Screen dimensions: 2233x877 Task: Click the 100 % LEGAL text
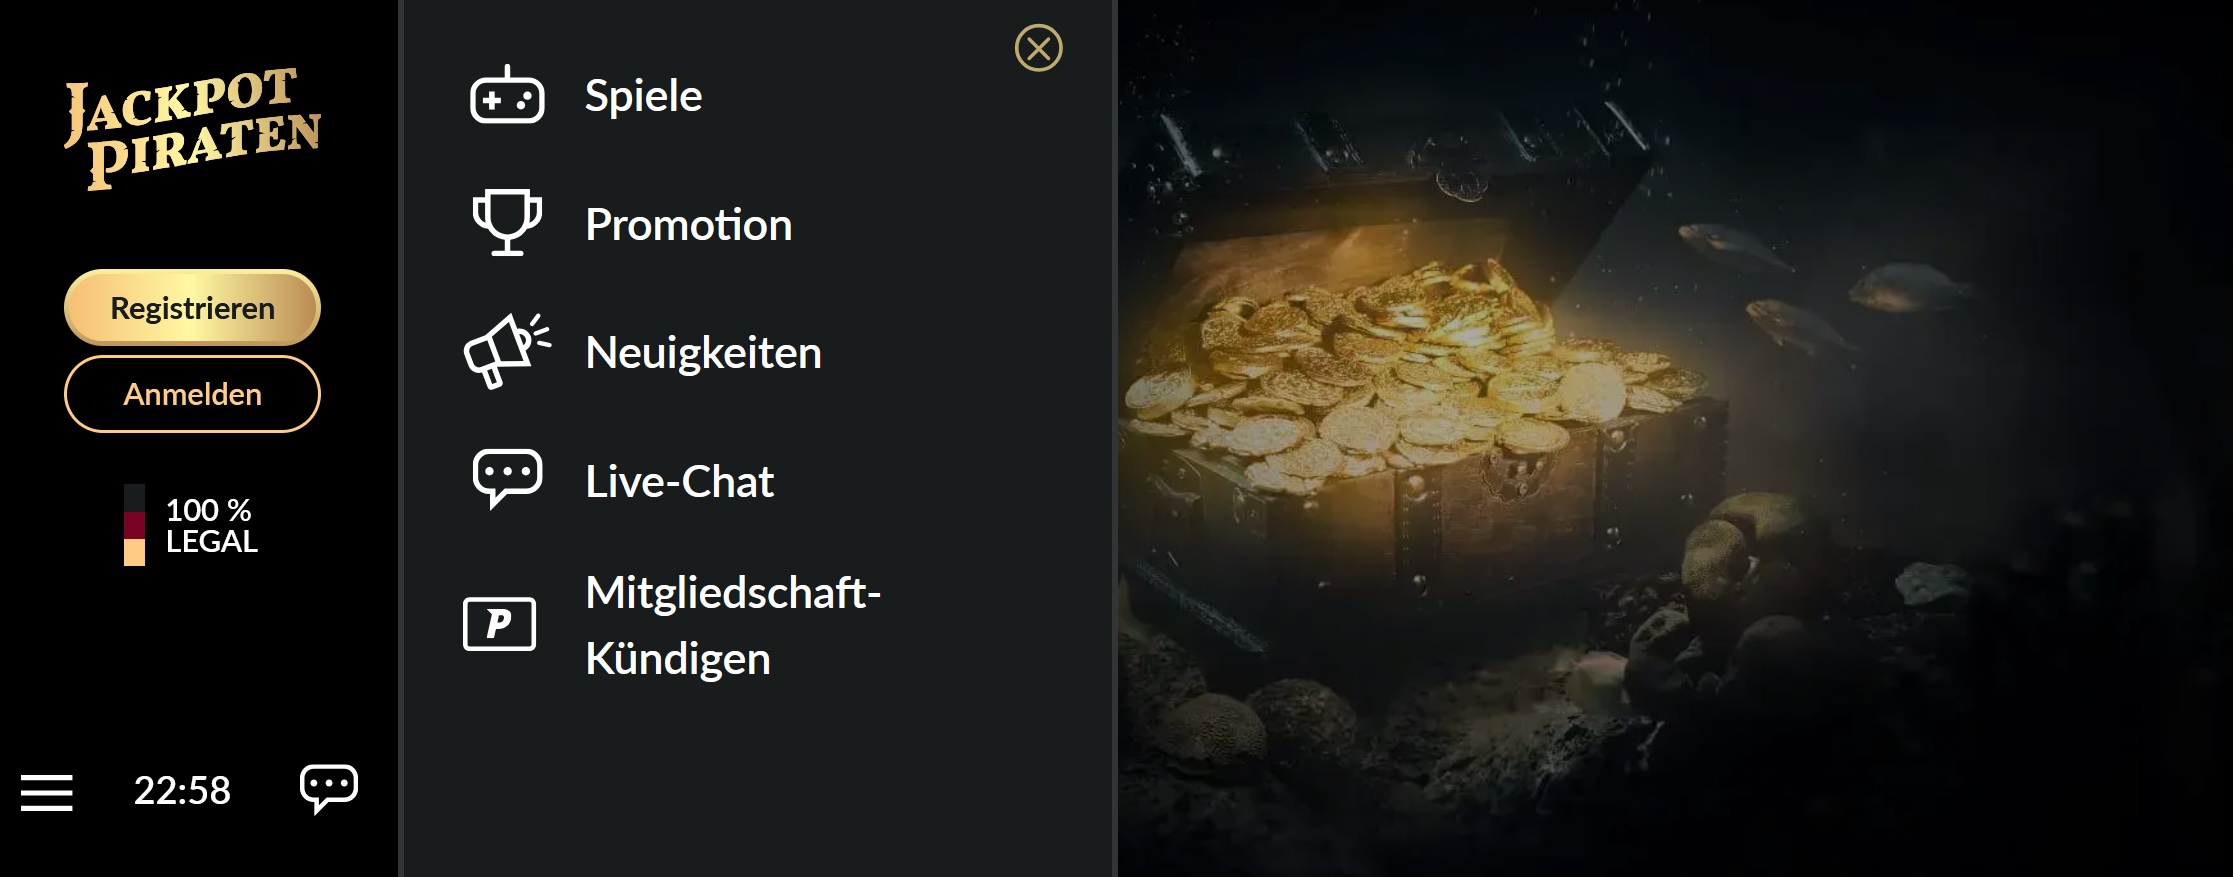coord(212,525)
